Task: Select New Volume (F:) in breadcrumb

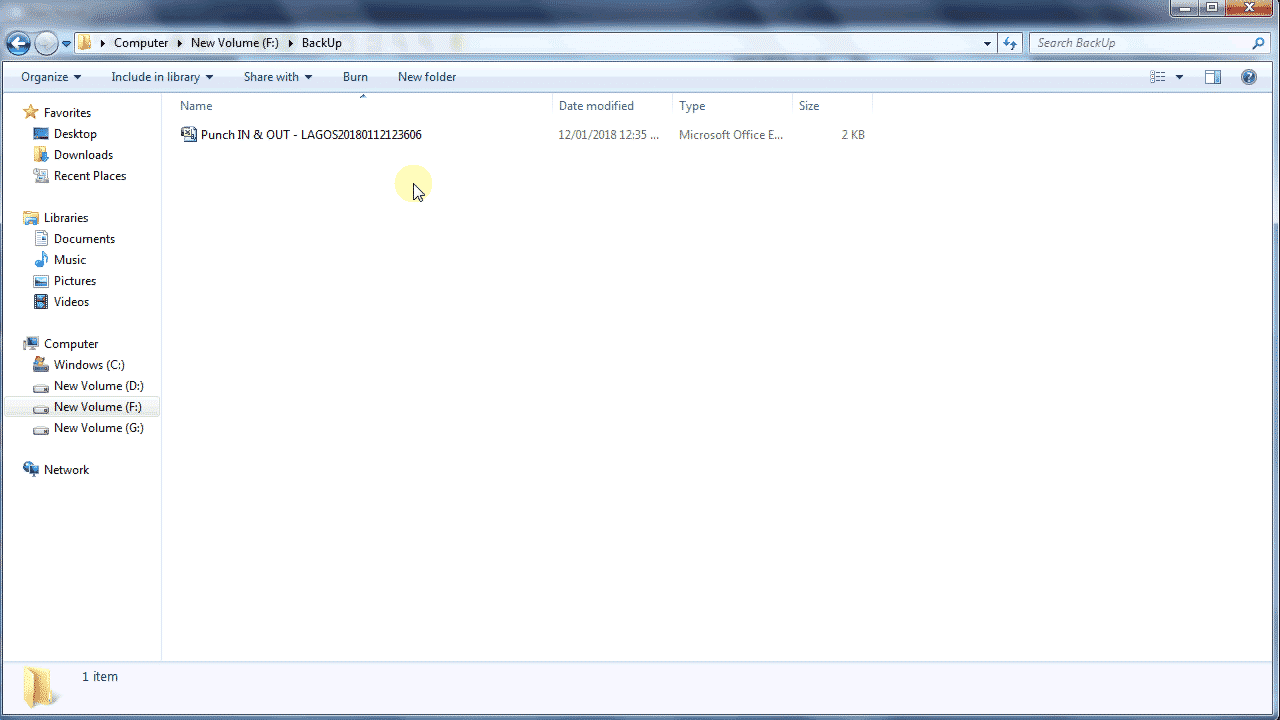Action: coord(235,43)
